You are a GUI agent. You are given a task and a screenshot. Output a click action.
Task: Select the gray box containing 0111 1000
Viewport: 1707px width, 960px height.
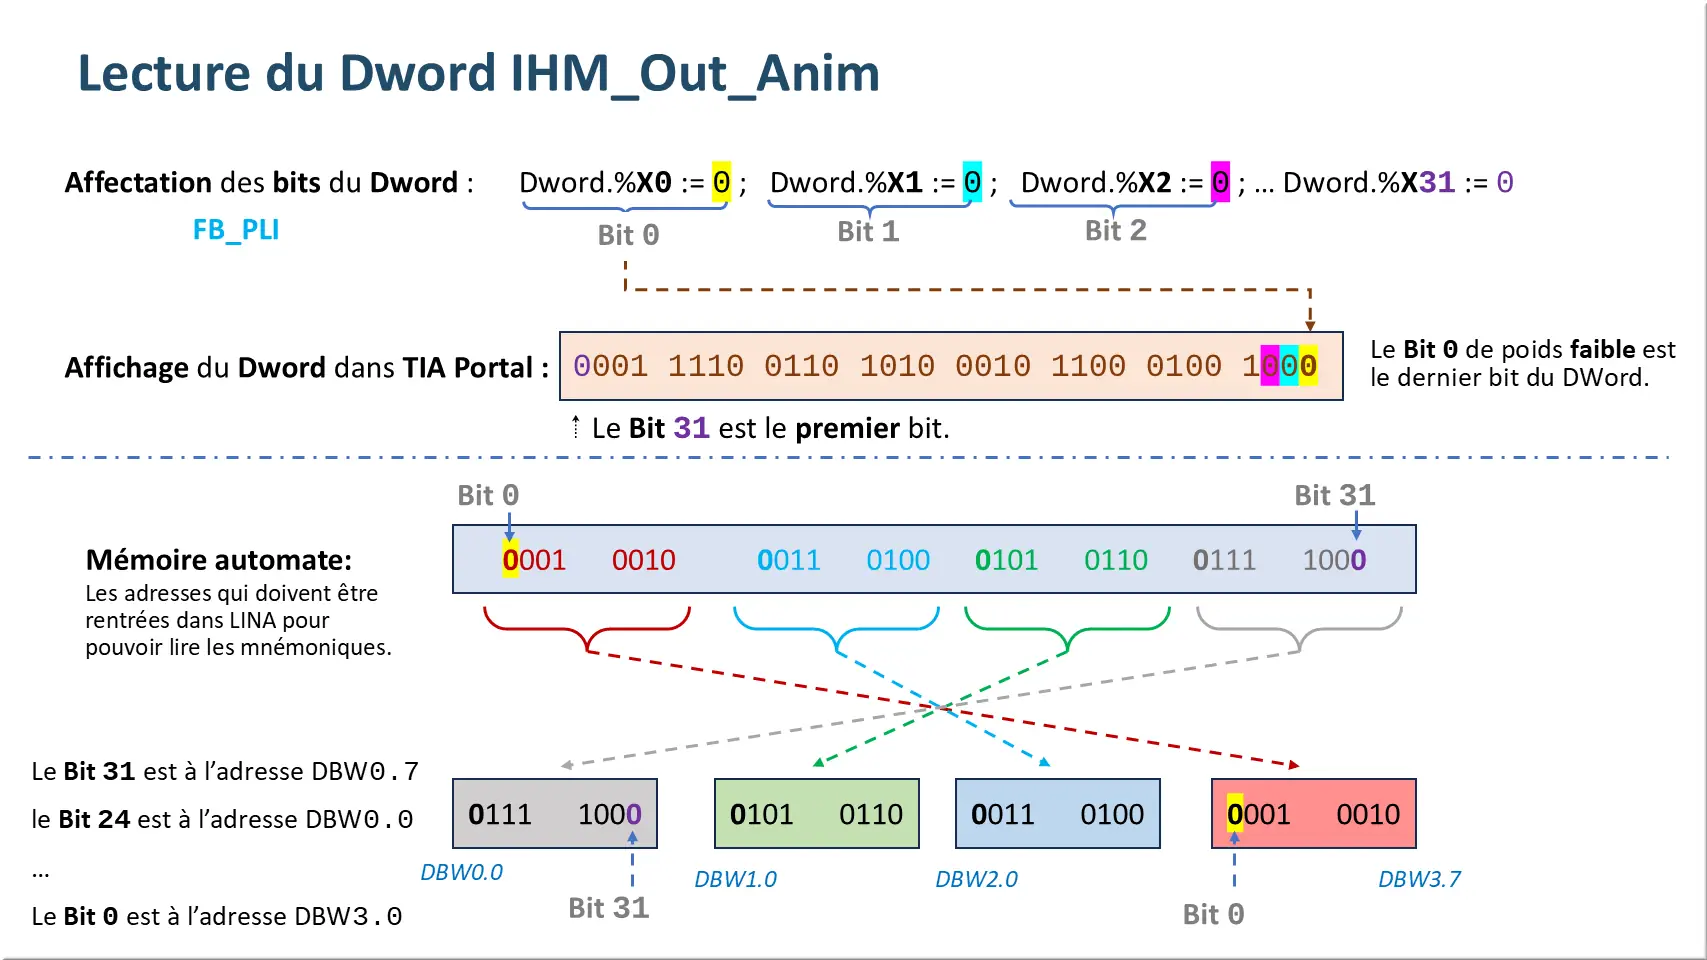pyautogui.click(x=554, y=814)
